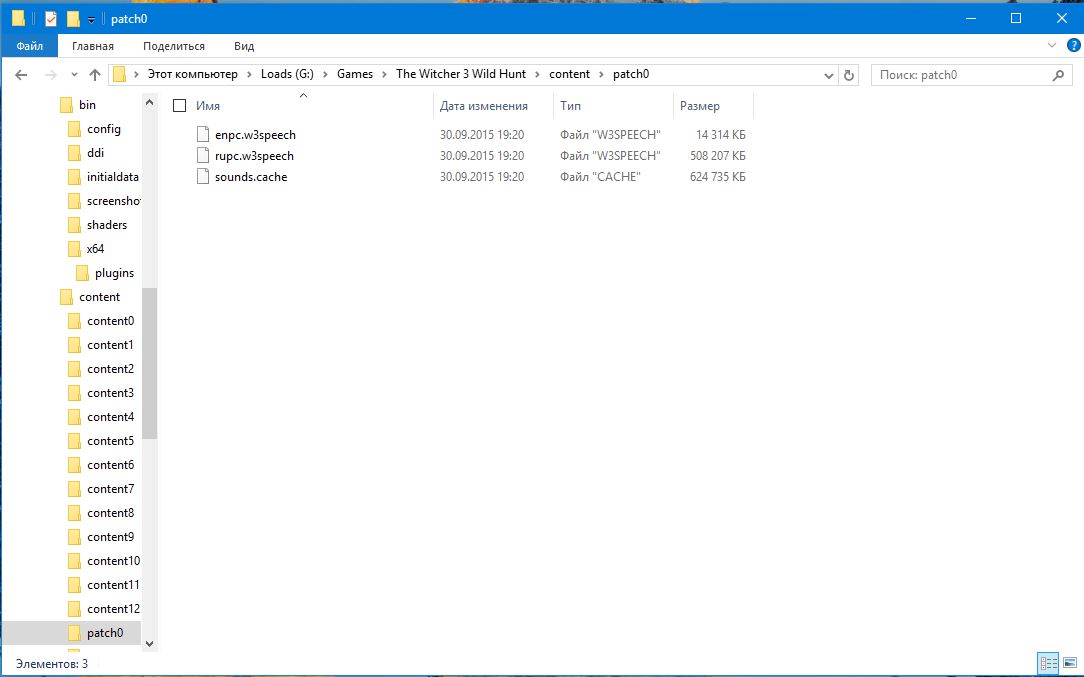Open the Вид ribbon tab
Image resolution: width=1084 pixels, height=677 pixels.
coord(244,46)
